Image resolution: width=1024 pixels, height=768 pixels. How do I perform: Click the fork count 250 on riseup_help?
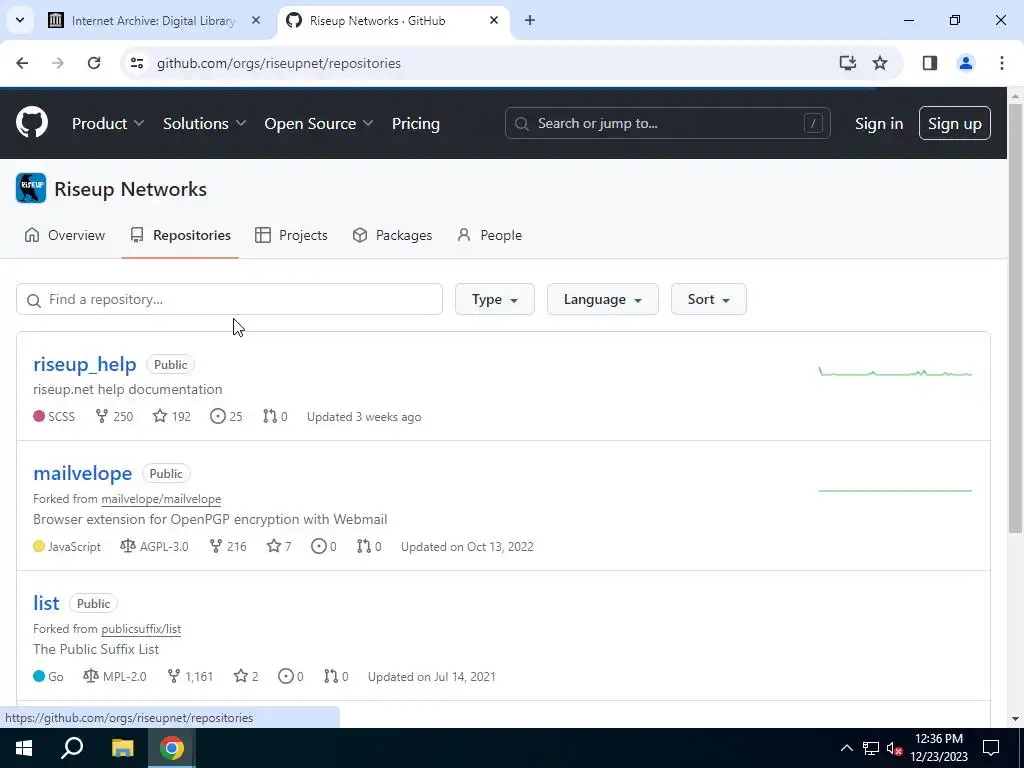114,417
